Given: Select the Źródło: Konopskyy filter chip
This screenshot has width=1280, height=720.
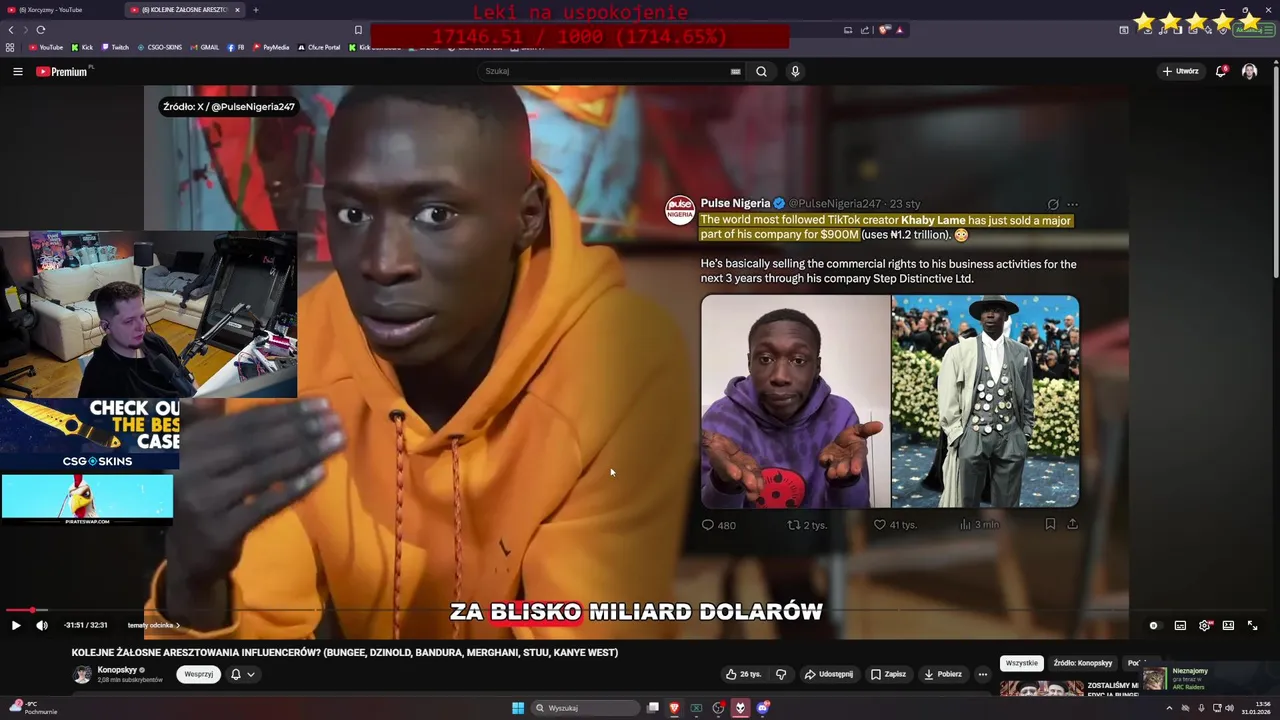Looking at the screenshot, I should pyautogui.click(x=1083, y=663).
